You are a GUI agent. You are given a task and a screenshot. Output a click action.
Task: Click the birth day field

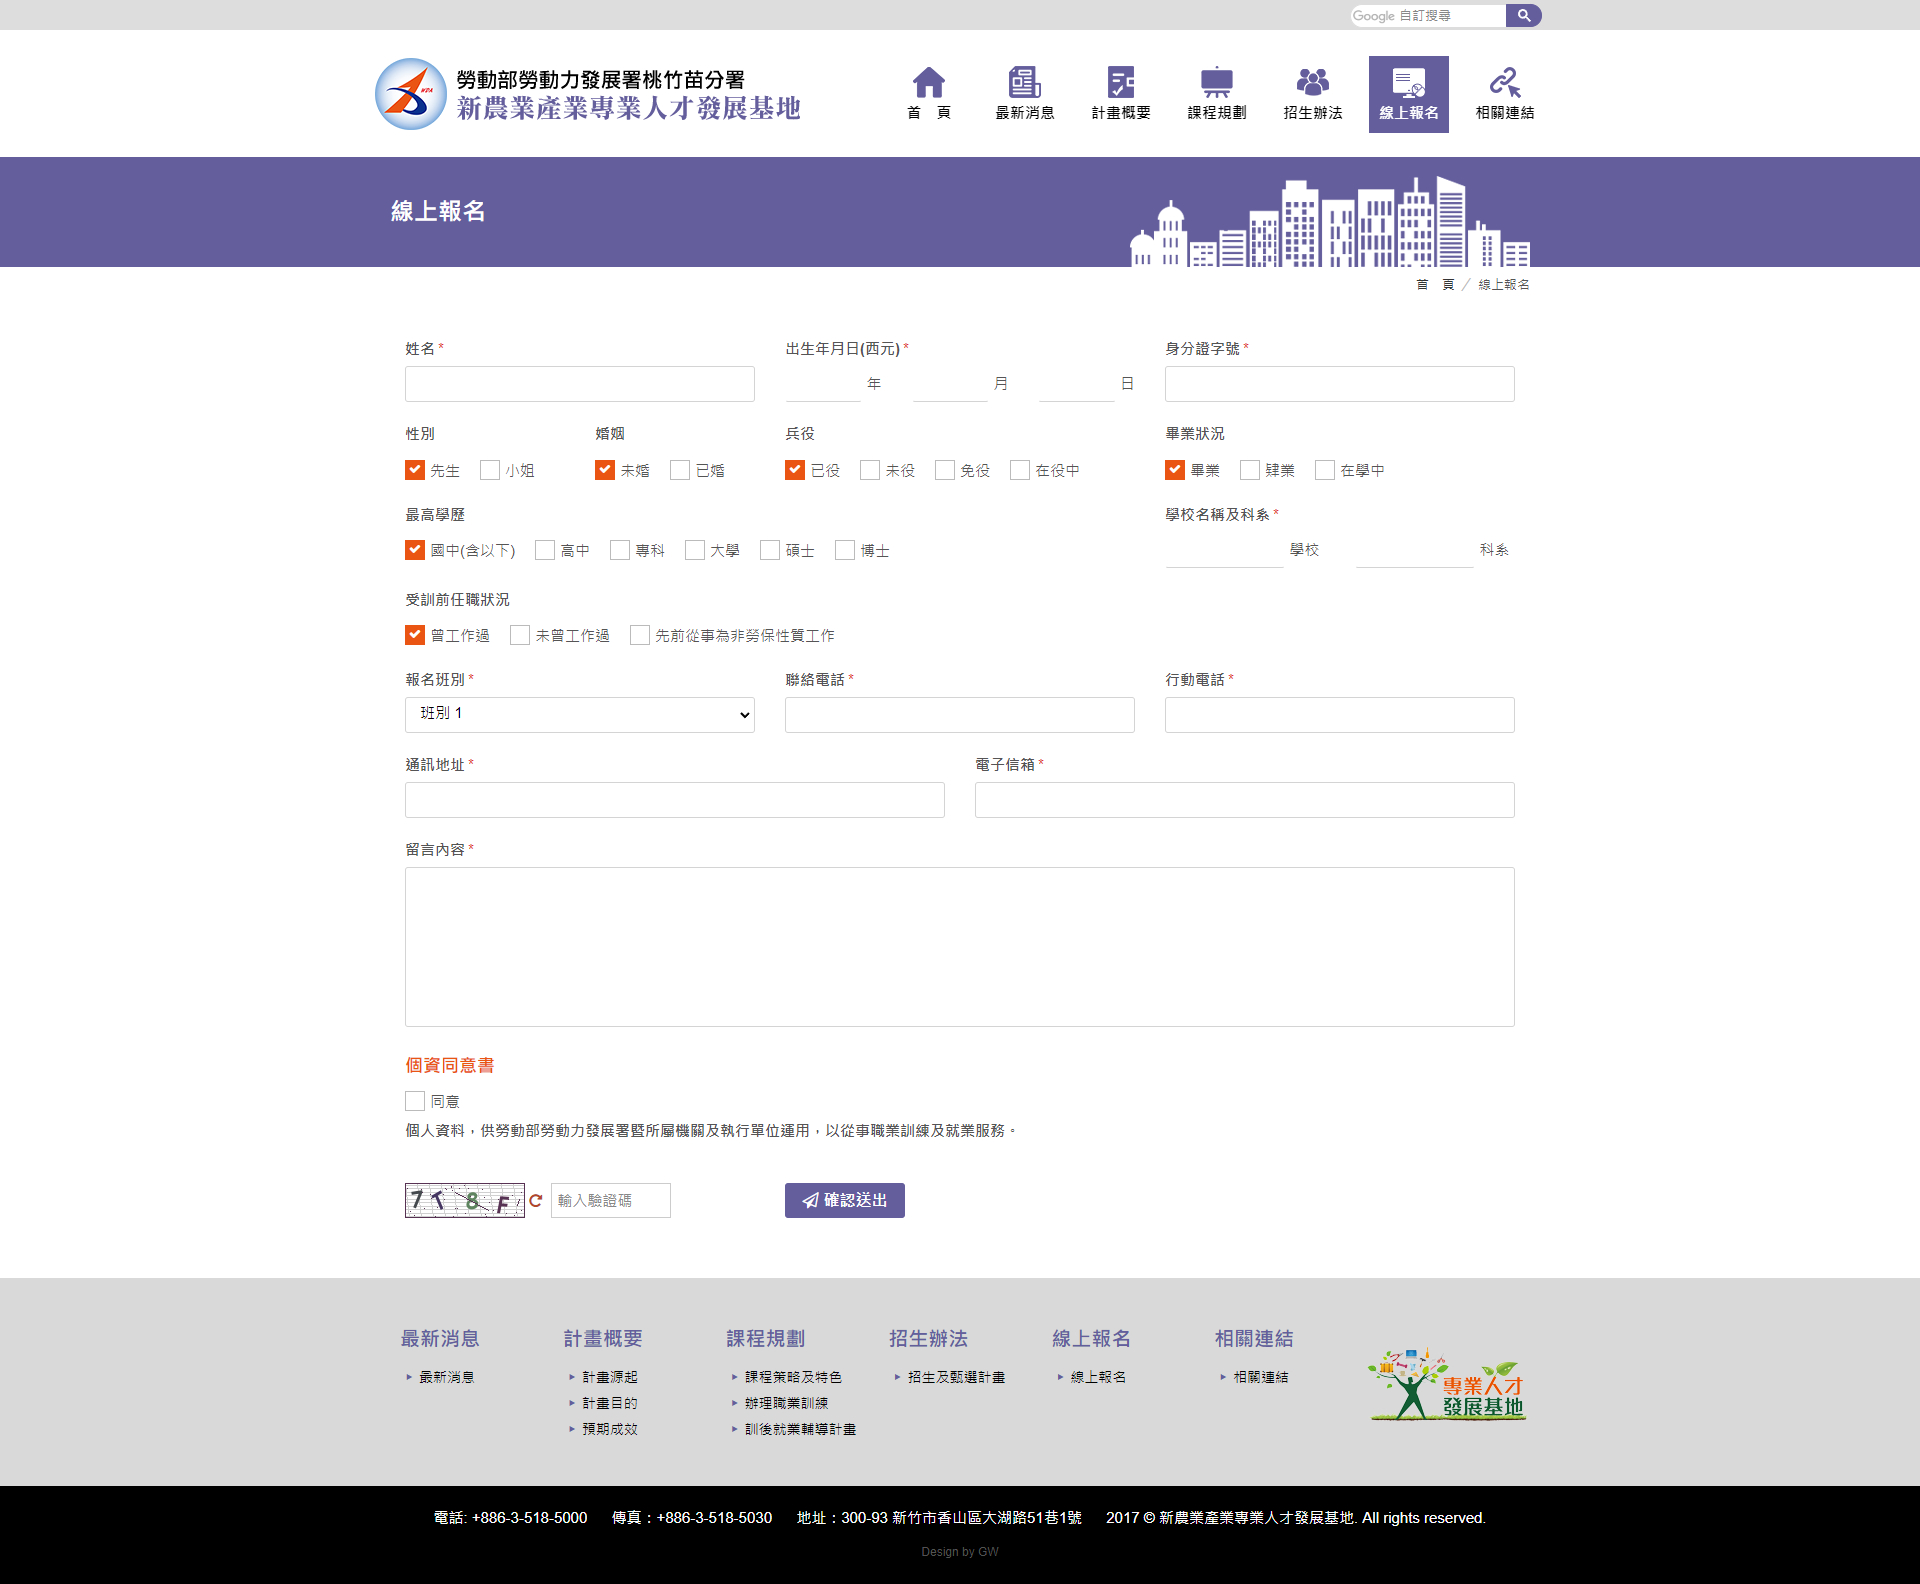pos(1077,384)
